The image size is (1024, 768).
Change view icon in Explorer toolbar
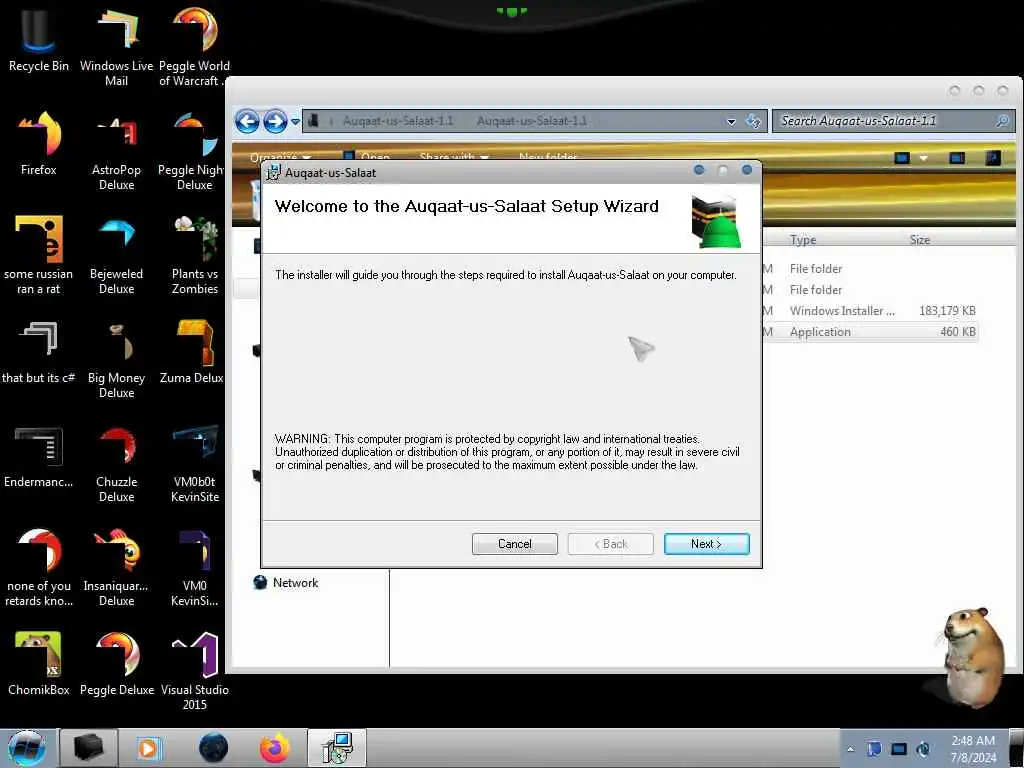click(x=902, y=157)
